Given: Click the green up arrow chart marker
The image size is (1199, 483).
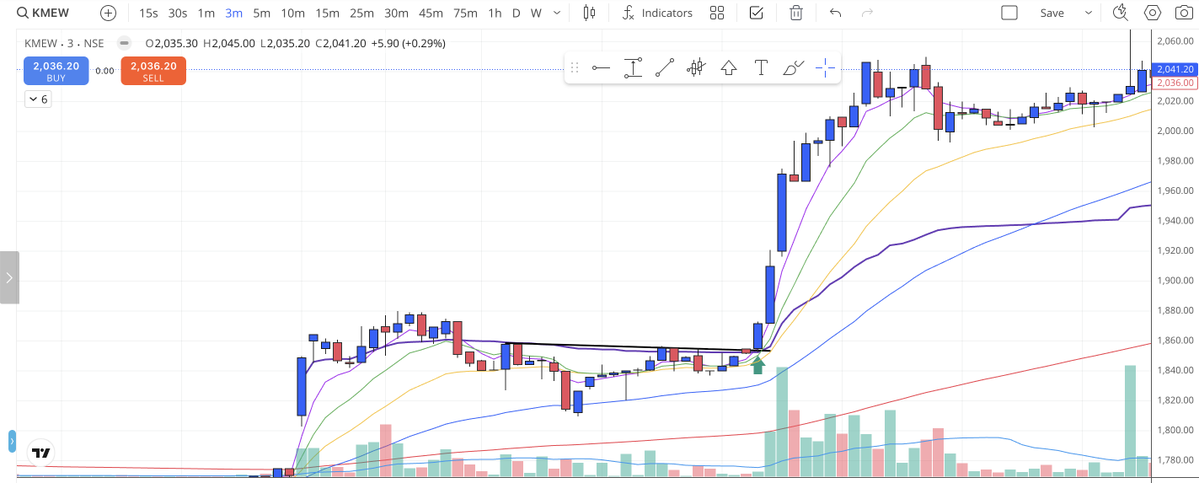Looking at the screenshot, I should click(758, 365).
